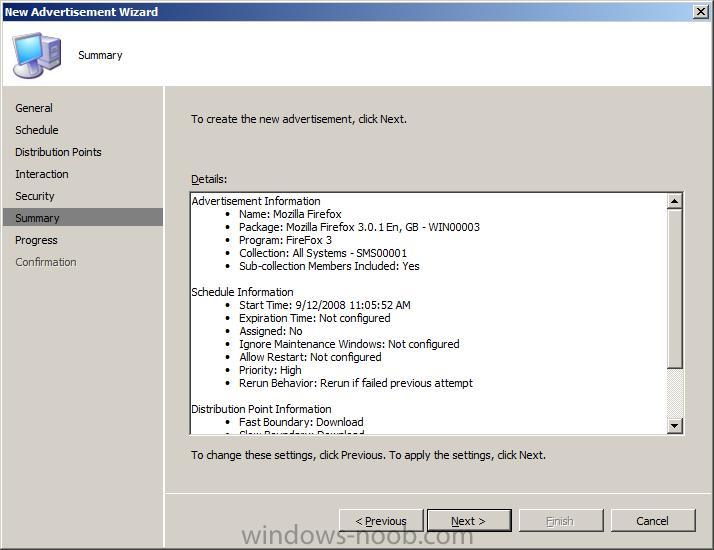Cancel the advertisement wizard
This screenshot has width=714, height=550.
click(653, 520)
